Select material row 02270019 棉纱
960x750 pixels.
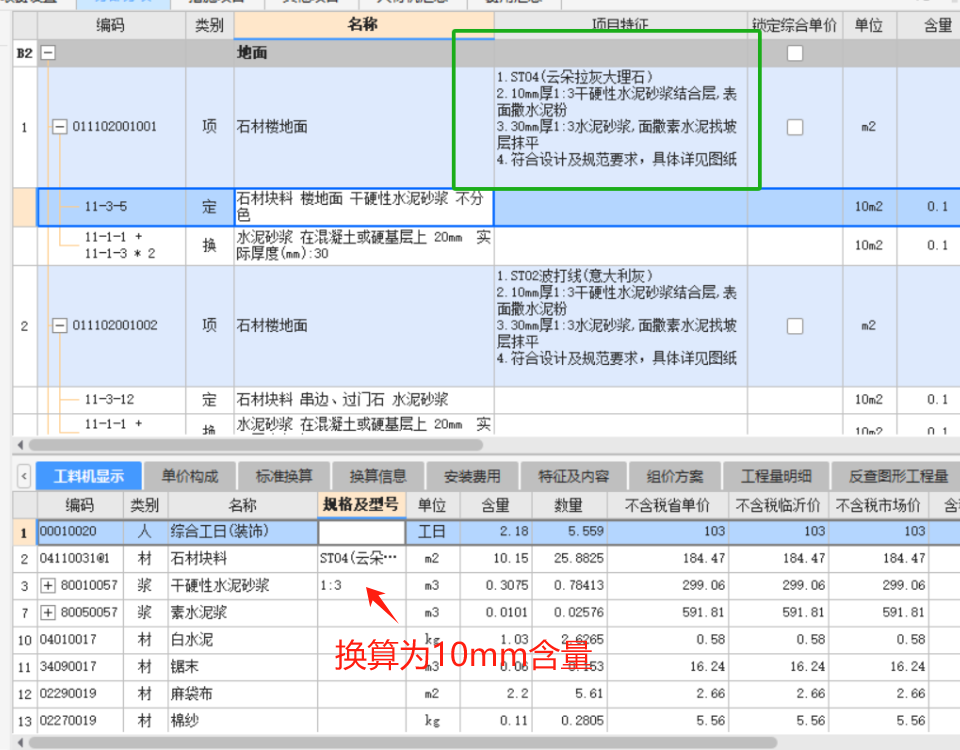pos(486,720)
